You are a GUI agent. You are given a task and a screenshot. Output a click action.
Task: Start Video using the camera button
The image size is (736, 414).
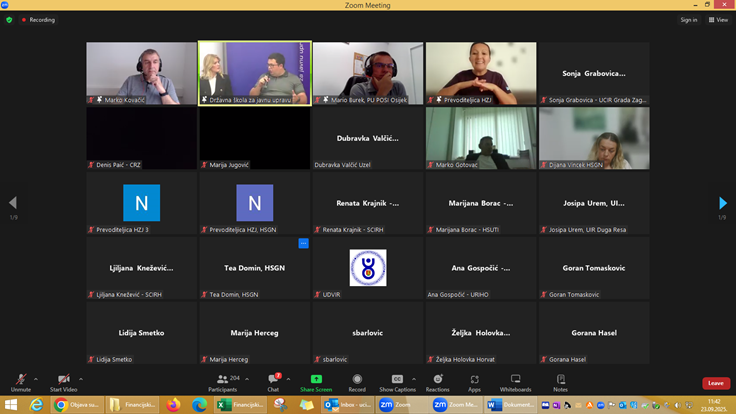click(63, 380)
